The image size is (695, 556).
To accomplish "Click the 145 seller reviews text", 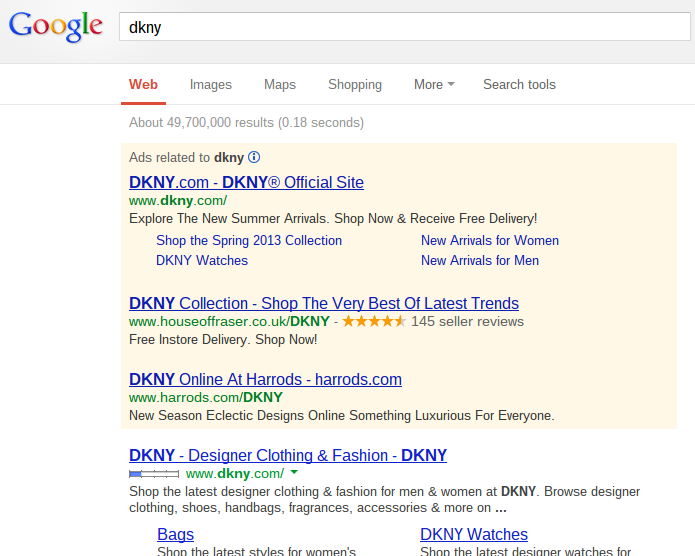I will [467, 321].
